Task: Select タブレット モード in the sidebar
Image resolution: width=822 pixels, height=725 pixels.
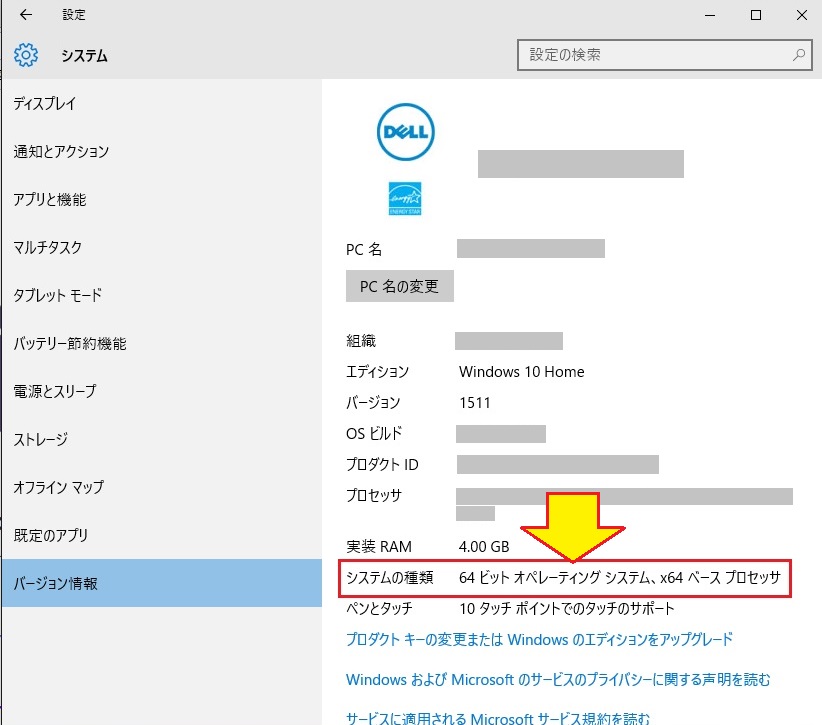Action: (x=58, y=296)
